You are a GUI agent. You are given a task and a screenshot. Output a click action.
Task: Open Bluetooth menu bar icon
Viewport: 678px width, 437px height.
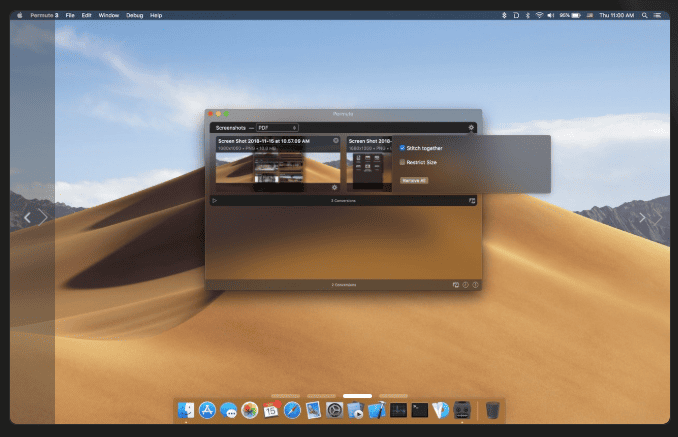click(x=528, y=15)
